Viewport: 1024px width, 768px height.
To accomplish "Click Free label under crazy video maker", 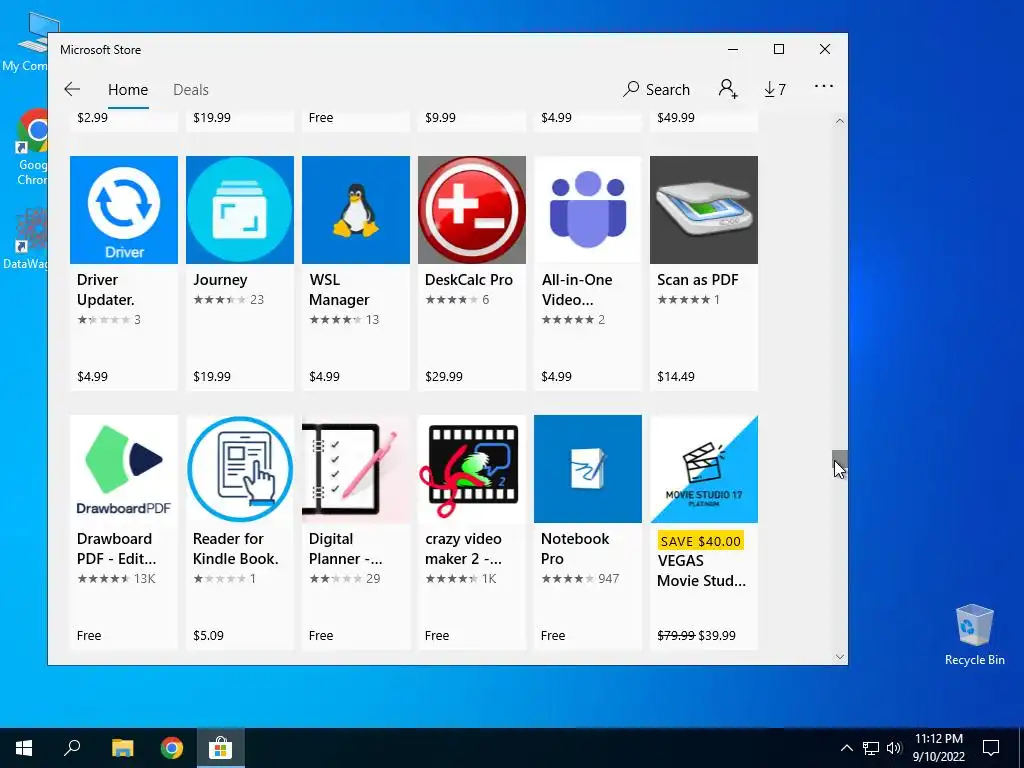I will pos(437,635).
